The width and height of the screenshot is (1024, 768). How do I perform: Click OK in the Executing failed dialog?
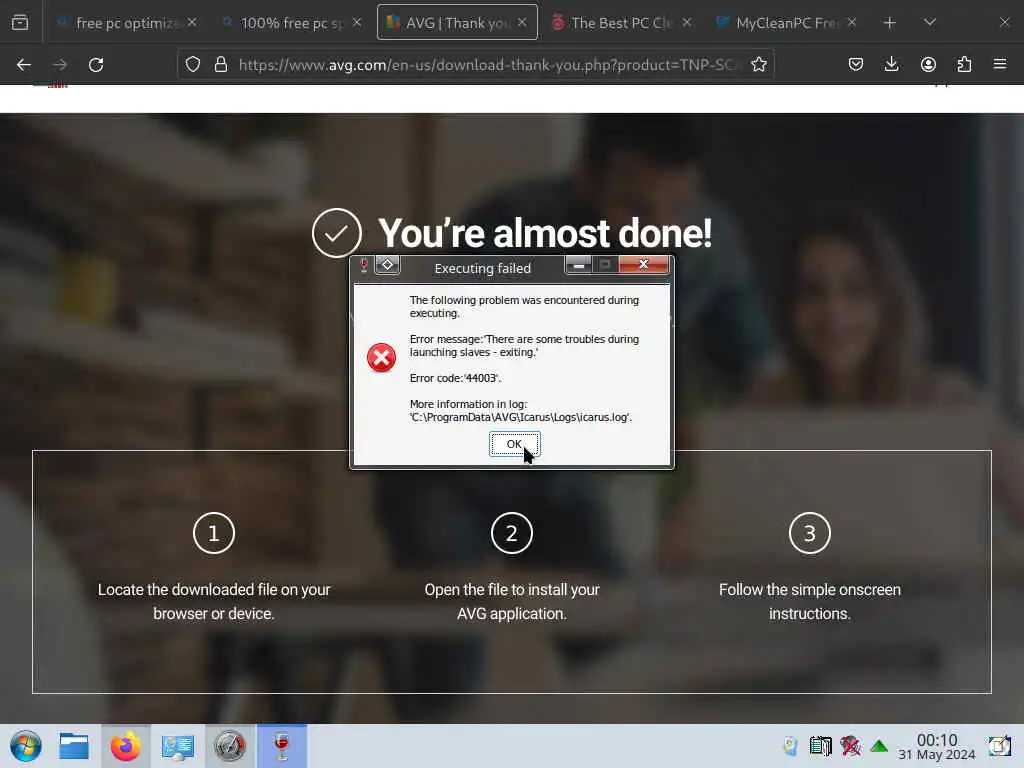pyautogui.click(x=514, y=444)
